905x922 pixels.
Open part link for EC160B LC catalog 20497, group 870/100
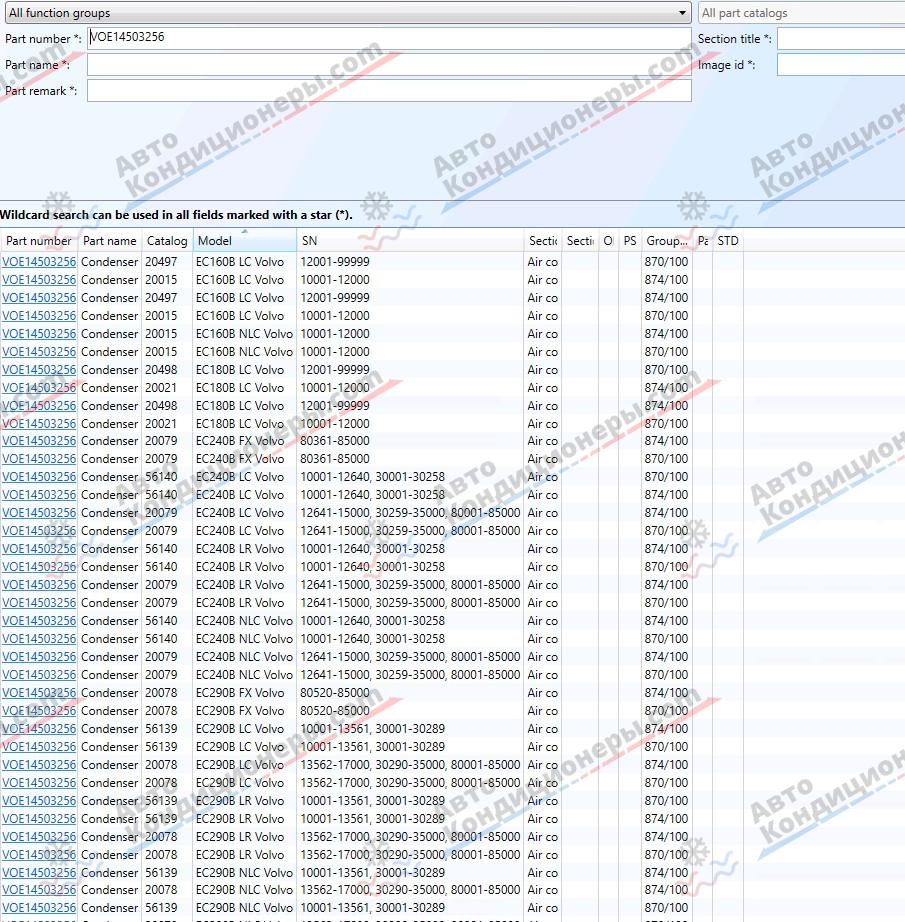click(39, 262)
